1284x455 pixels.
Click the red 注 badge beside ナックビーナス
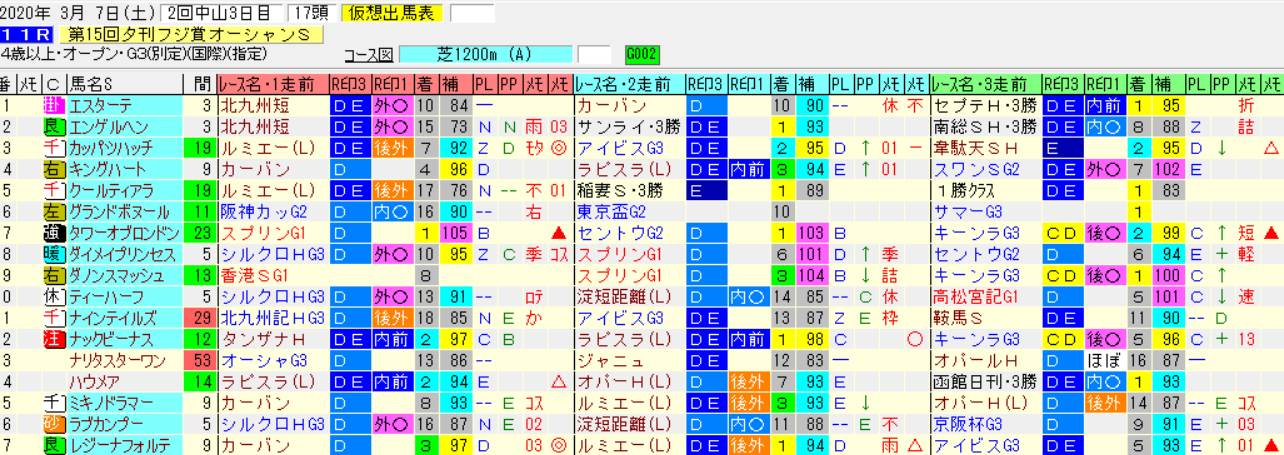pyautogui.click(x=53, y=339)
